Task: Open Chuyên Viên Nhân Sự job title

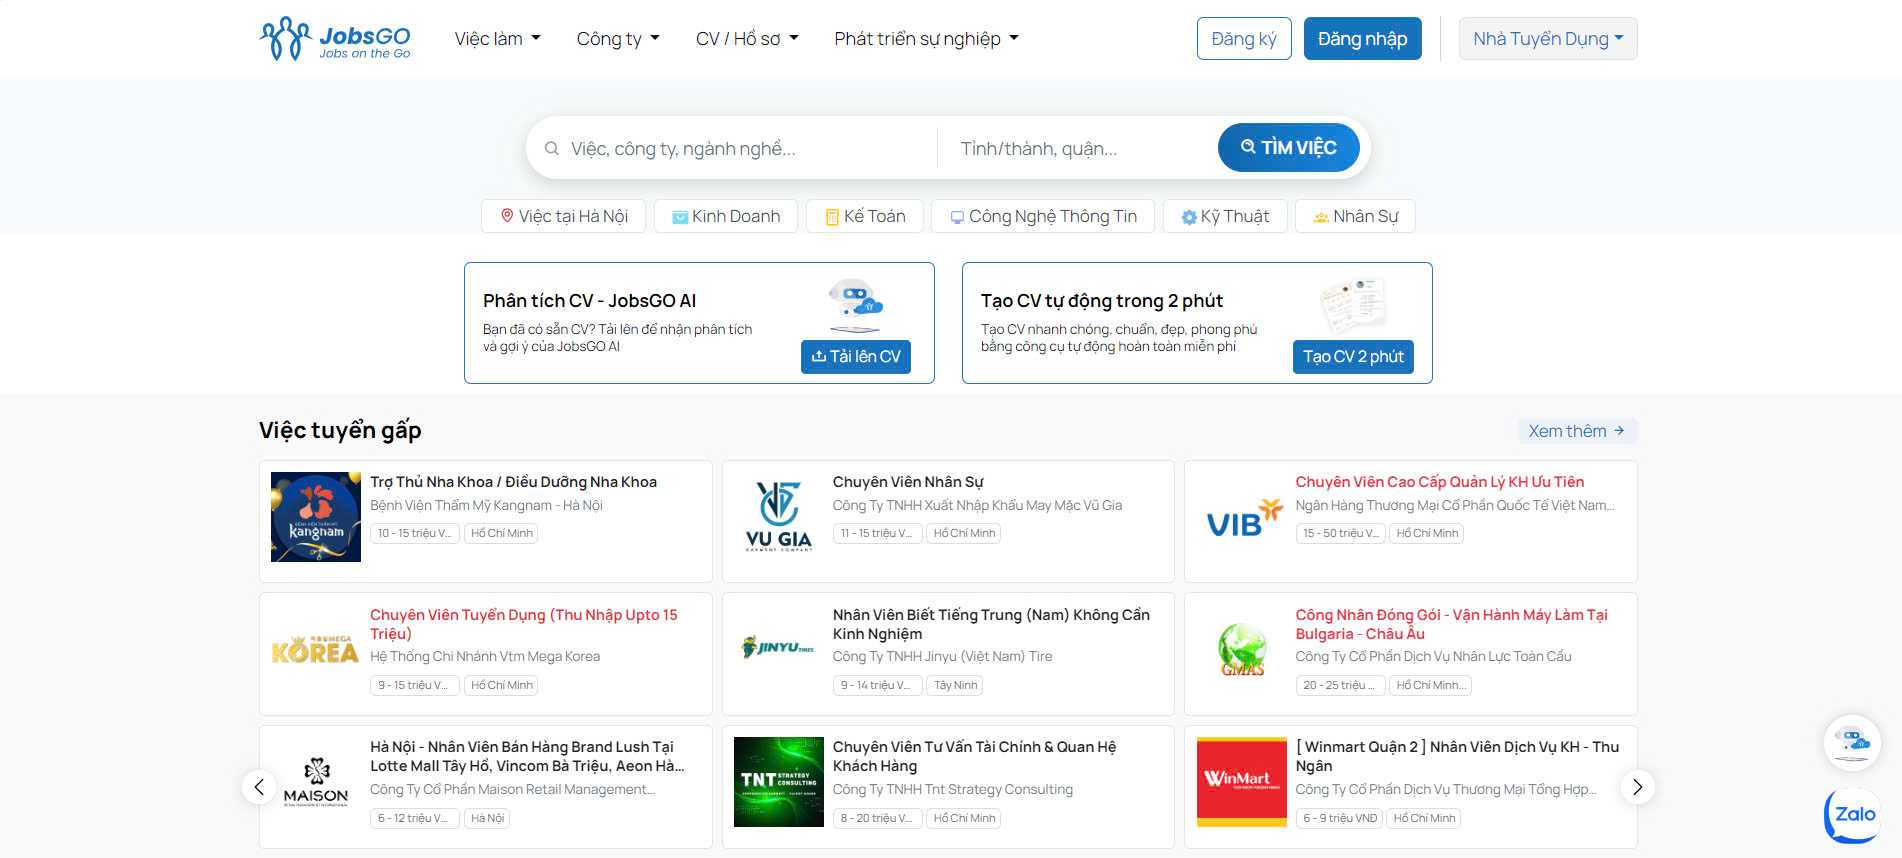Action: click(x=908, y=482)
